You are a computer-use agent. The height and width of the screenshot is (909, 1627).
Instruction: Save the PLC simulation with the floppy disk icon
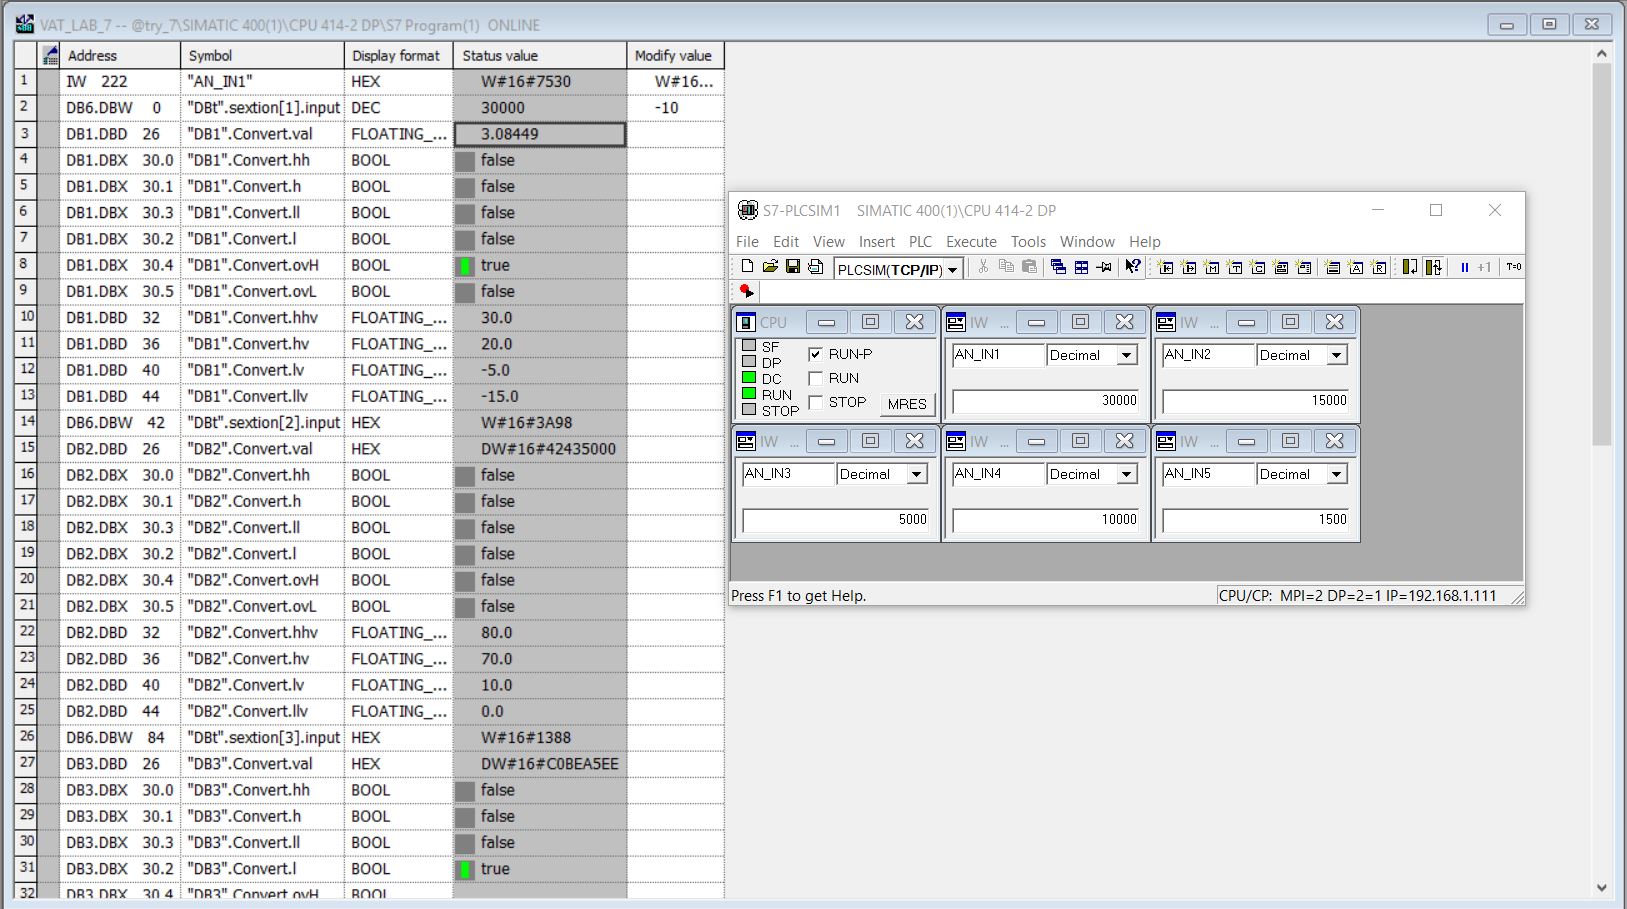793,267
